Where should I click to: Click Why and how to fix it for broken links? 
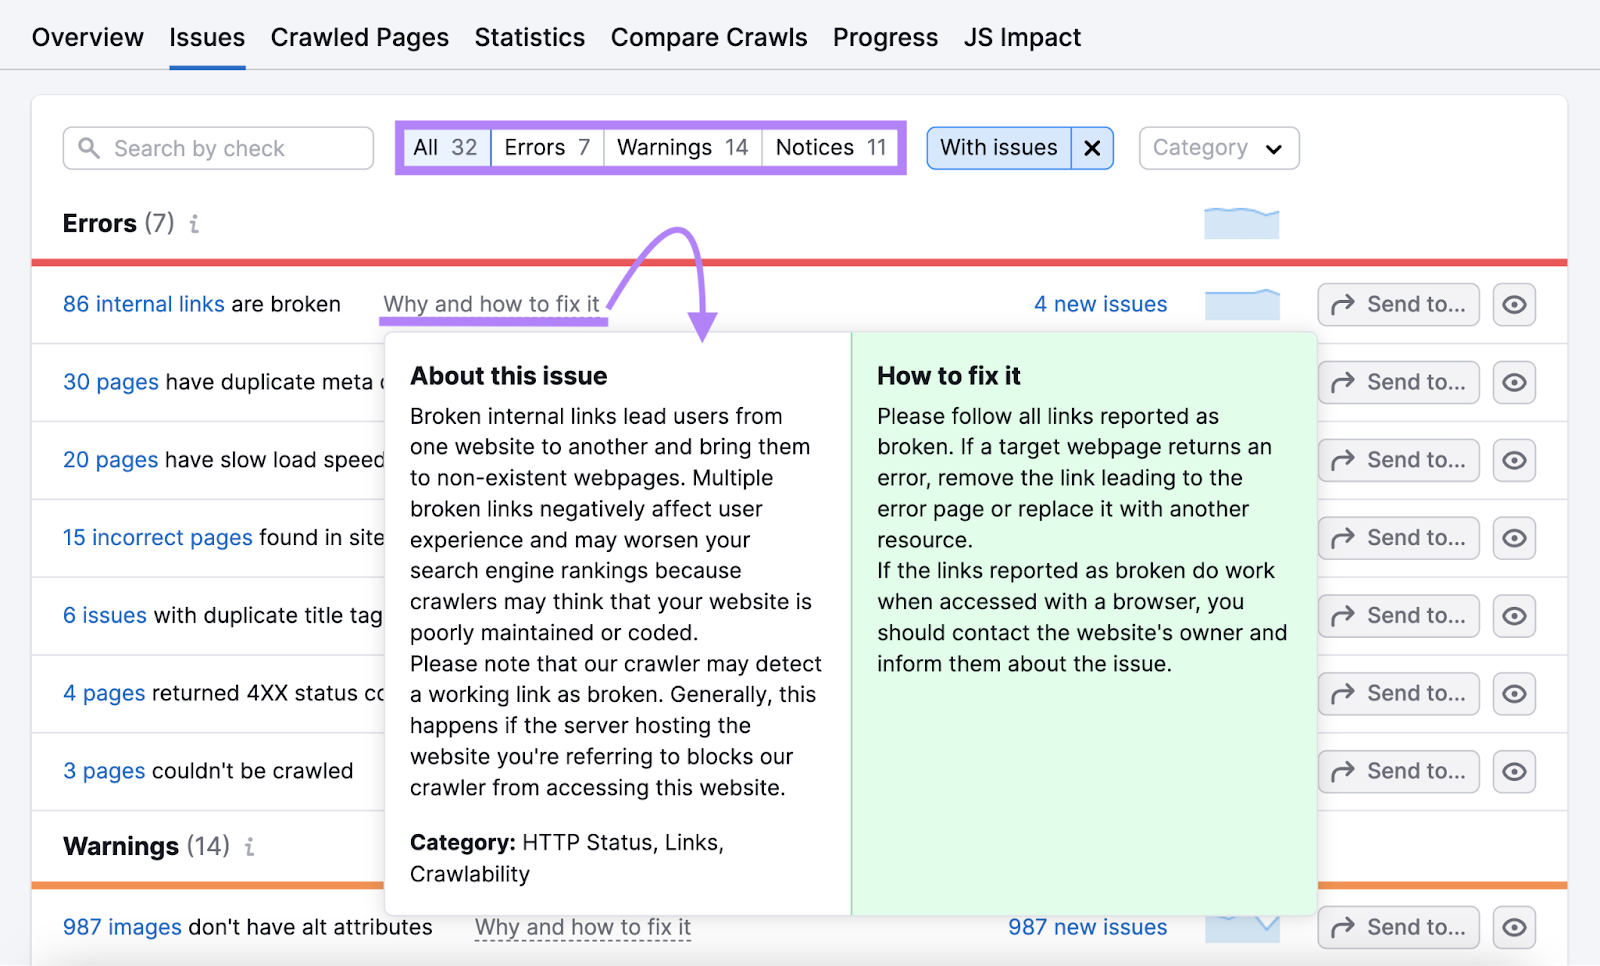[x=492, y=304]
